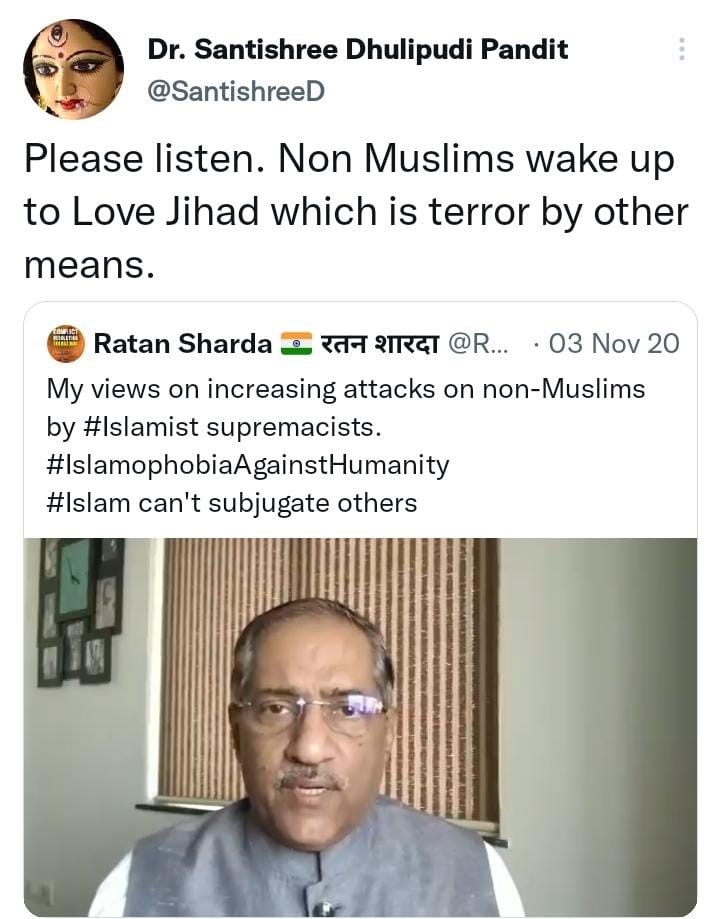
Task: Open the truncated @R... handle
Action: click(x=479, y=343)
